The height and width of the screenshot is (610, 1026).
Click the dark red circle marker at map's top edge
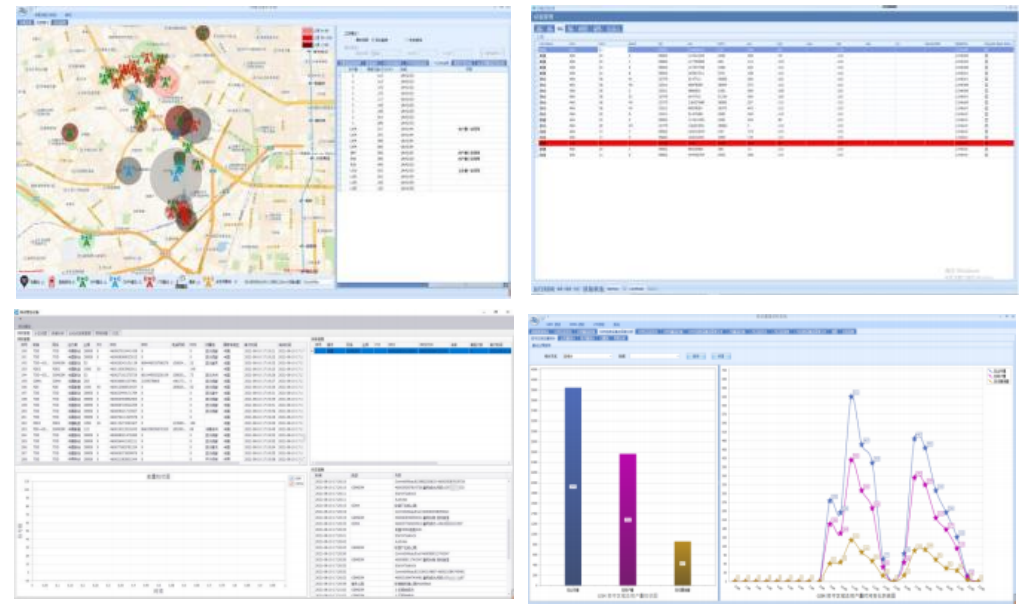click(203, 34)
